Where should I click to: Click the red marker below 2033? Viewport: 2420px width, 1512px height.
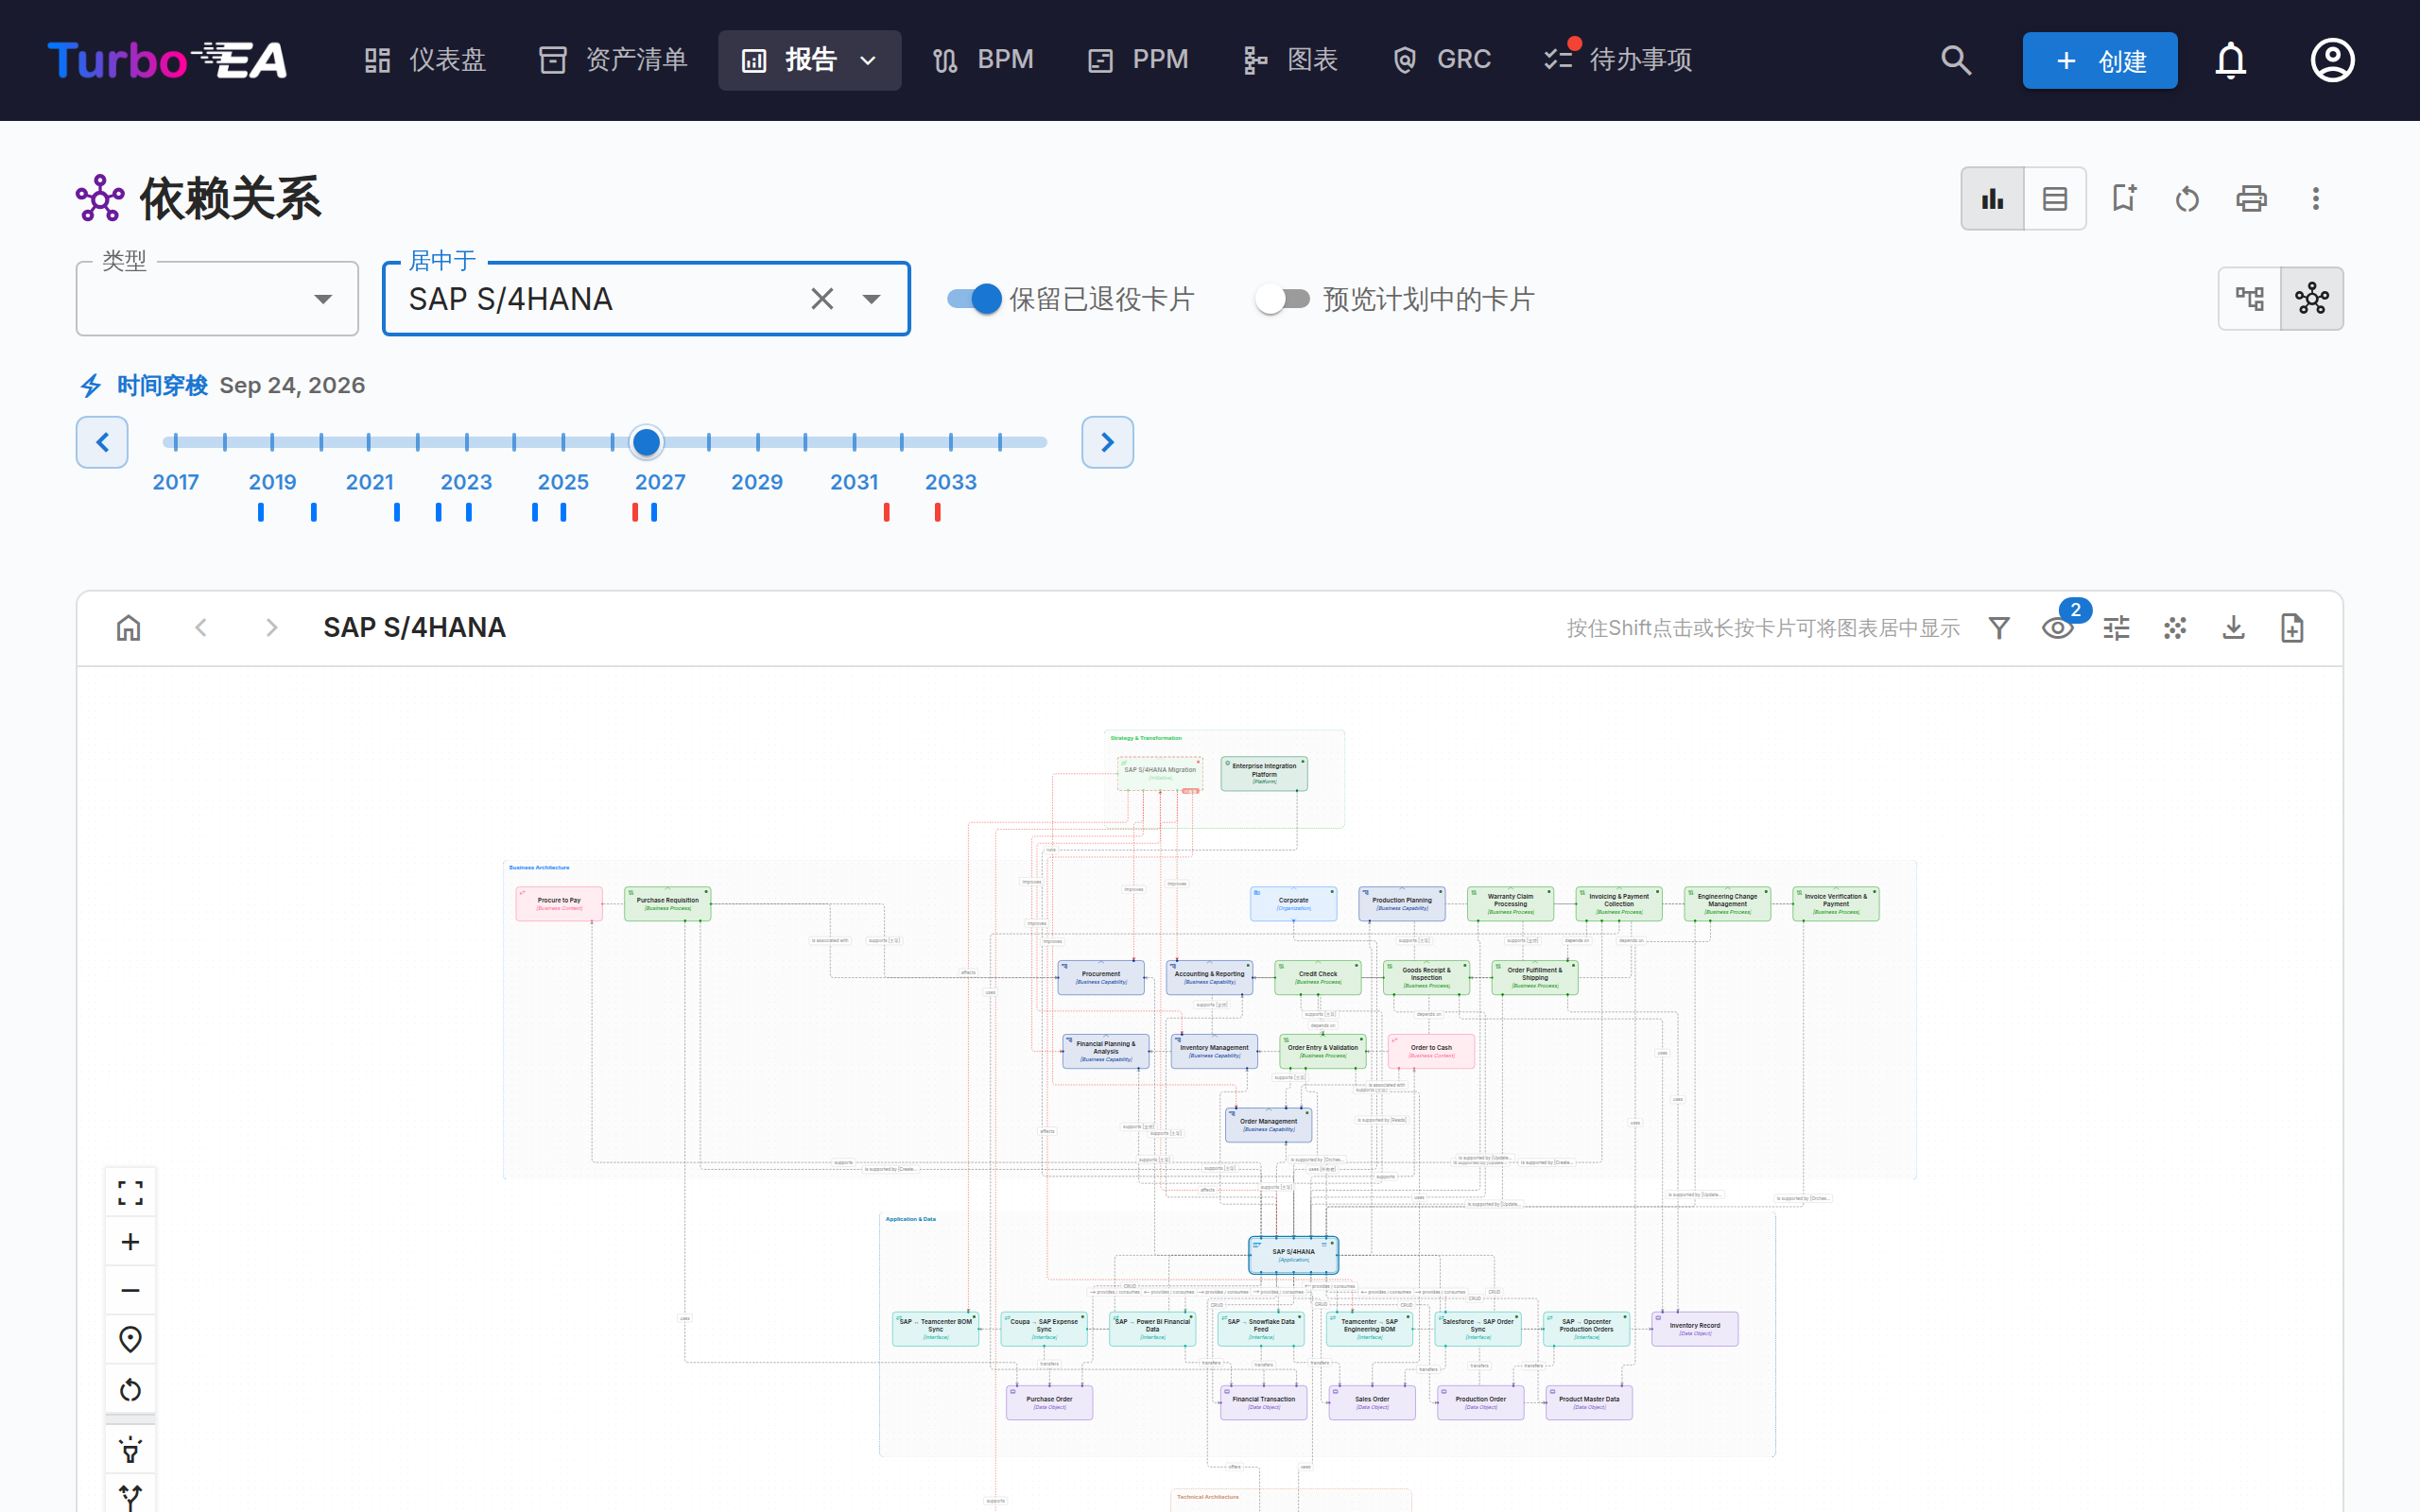point(937,512)
